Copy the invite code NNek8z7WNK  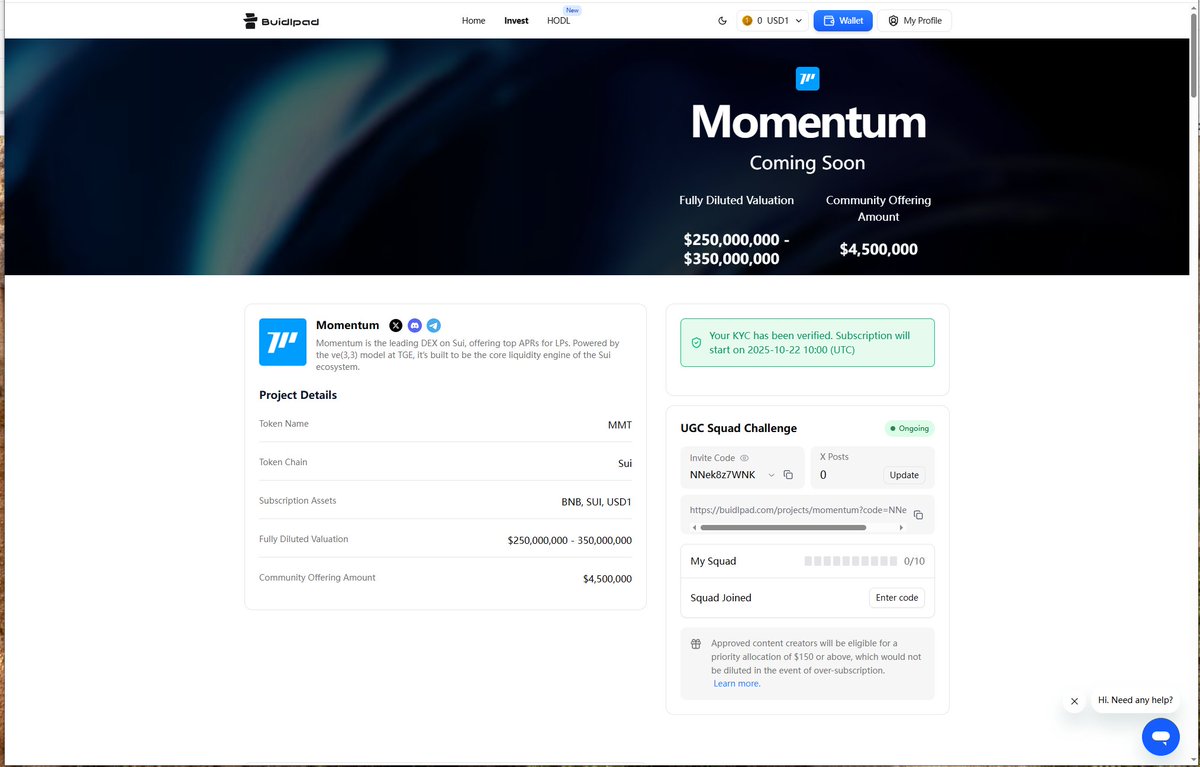coord(788,475)
